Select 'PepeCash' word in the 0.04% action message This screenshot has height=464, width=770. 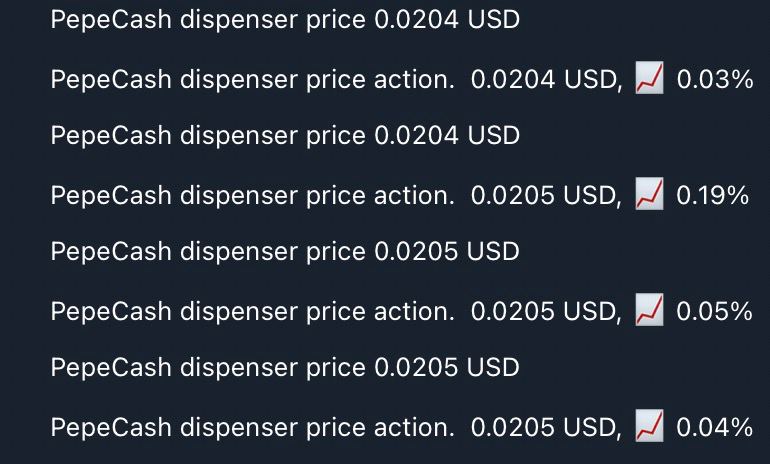tap(111, 427)
